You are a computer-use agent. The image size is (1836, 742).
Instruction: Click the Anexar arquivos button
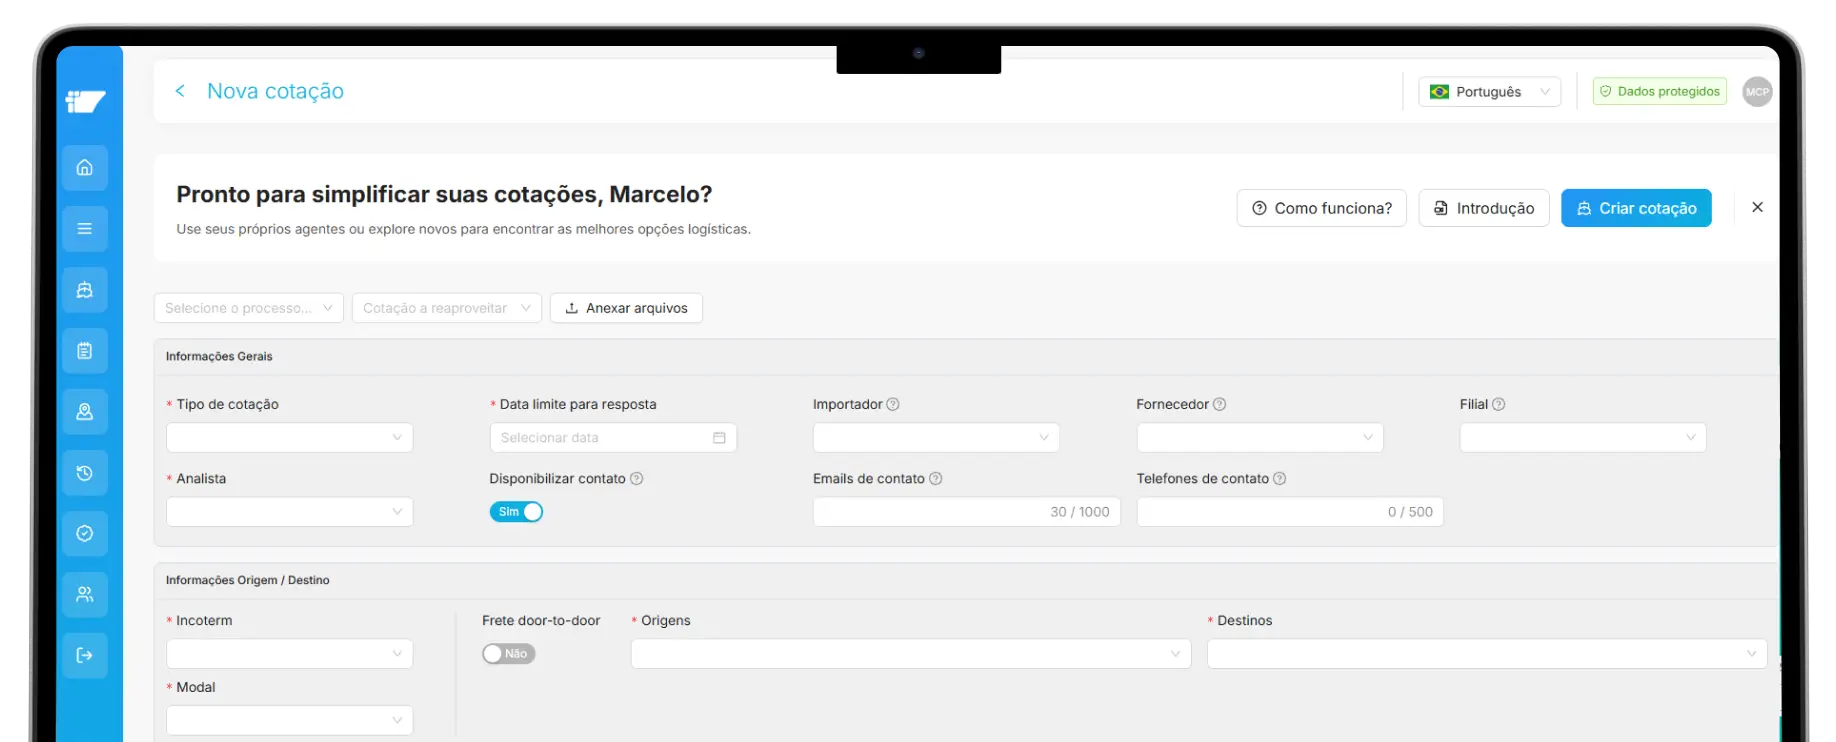626,308
